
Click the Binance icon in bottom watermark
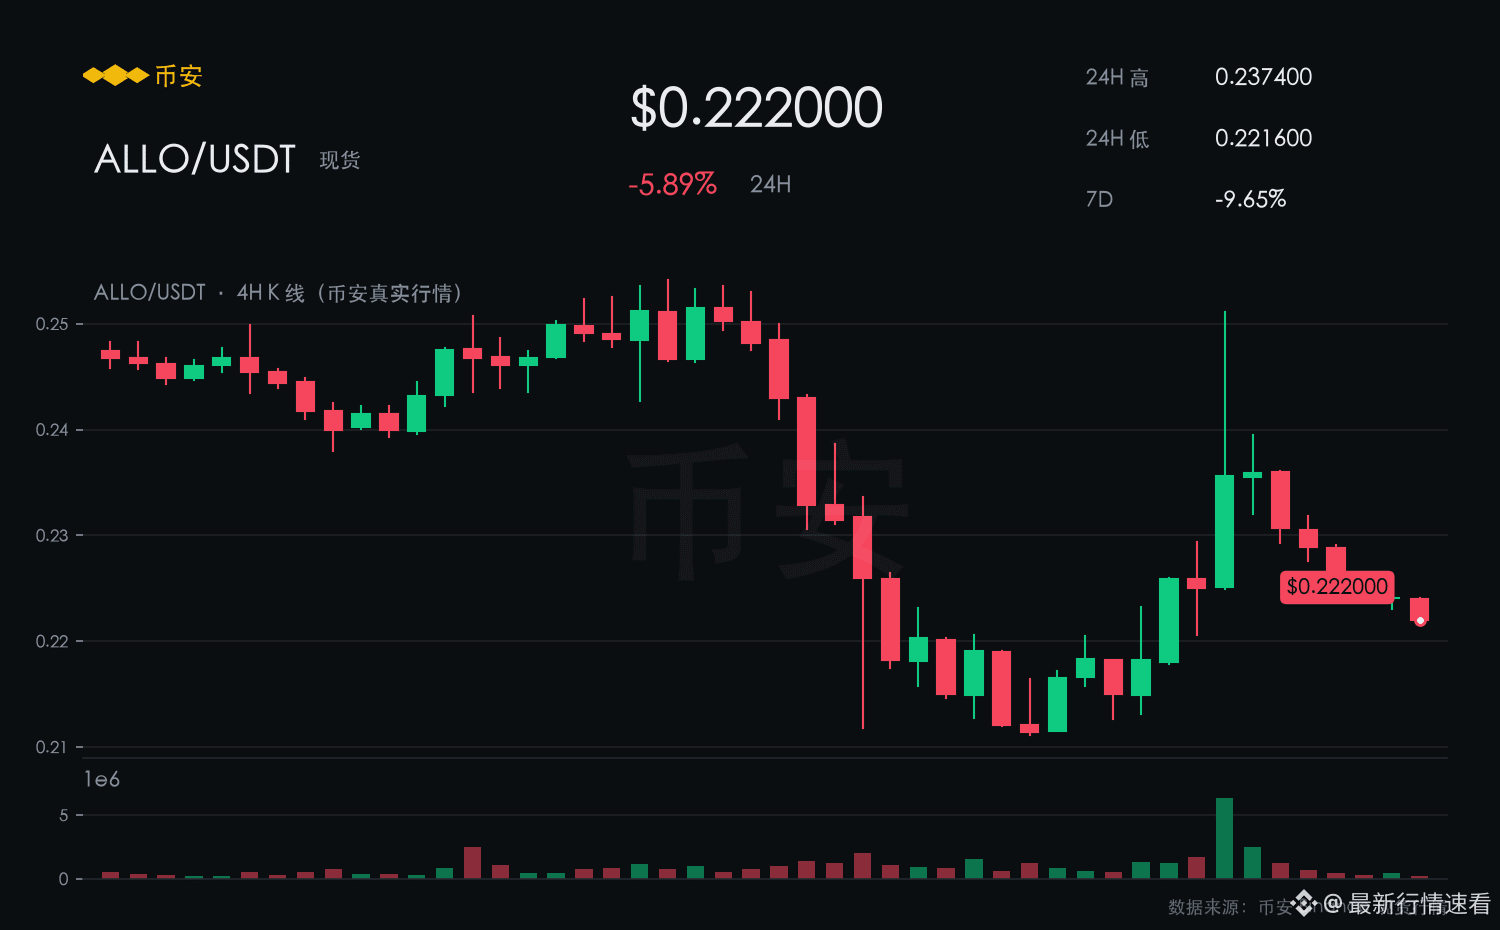[1304, 904]
